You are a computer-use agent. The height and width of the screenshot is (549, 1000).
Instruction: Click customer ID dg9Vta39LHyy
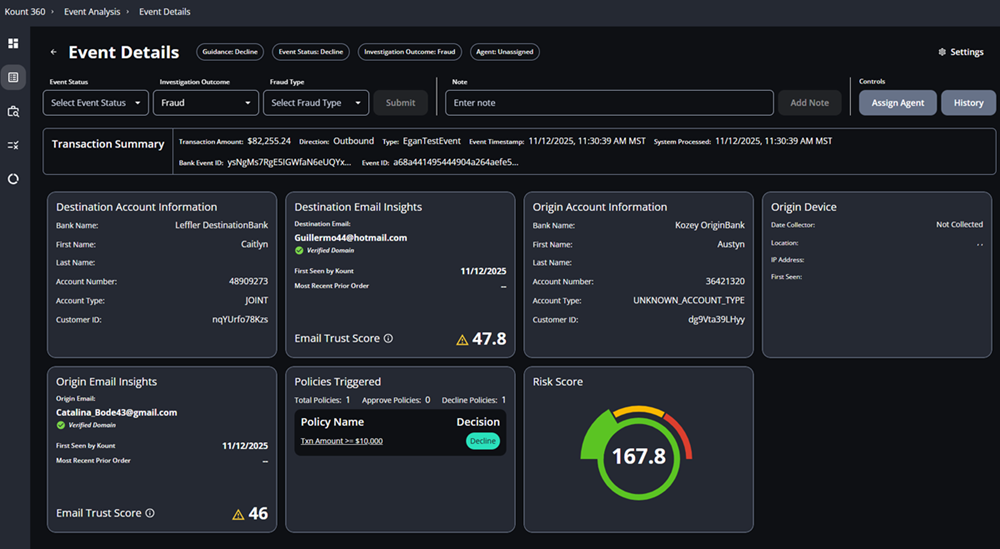(716, 319)
